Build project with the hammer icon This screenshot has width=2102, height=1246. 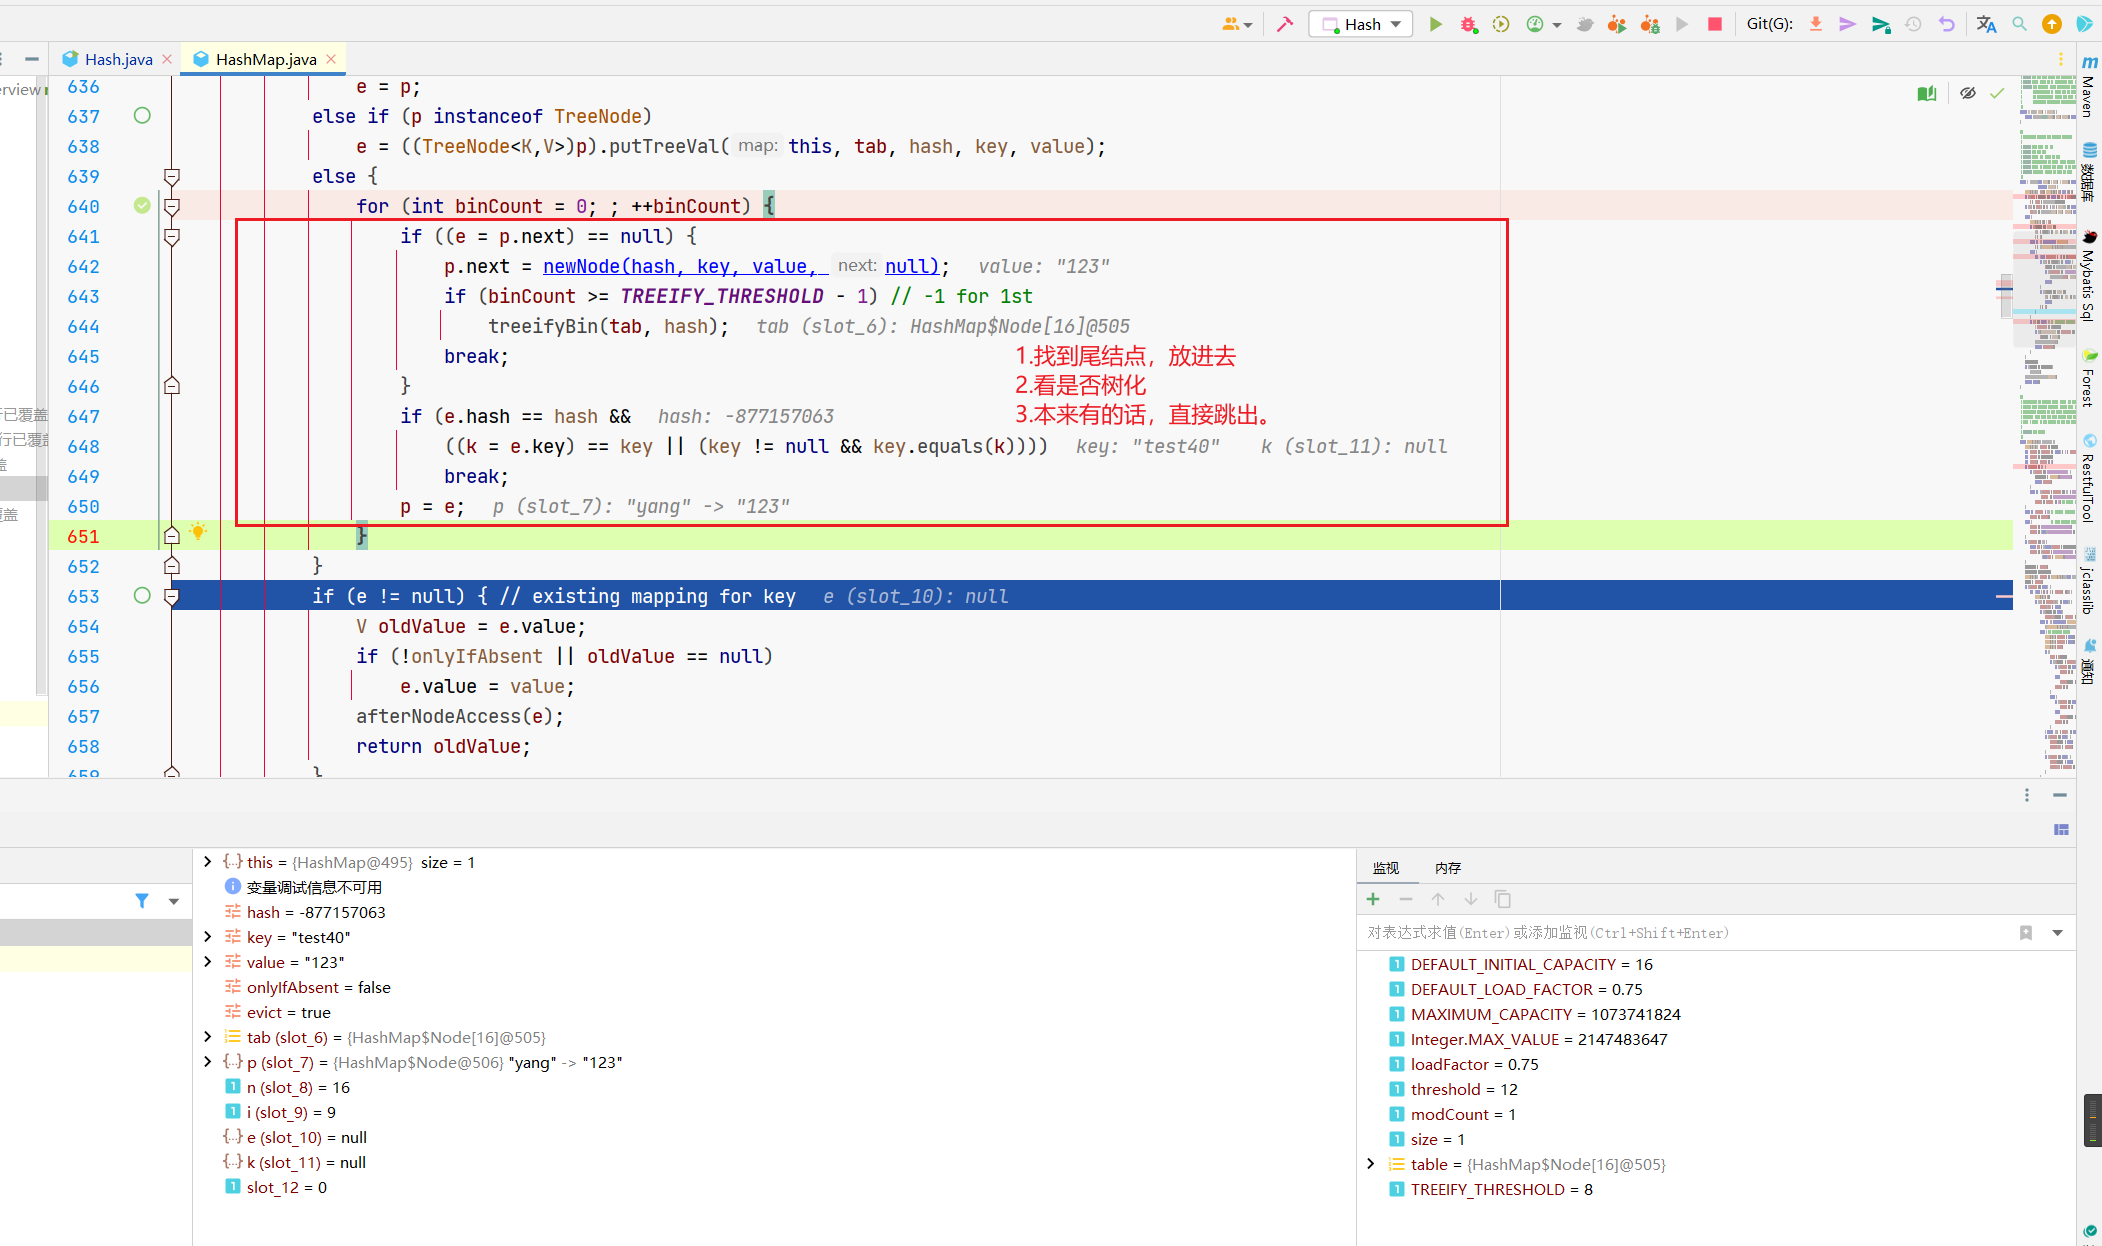[x=1285, y=24]
